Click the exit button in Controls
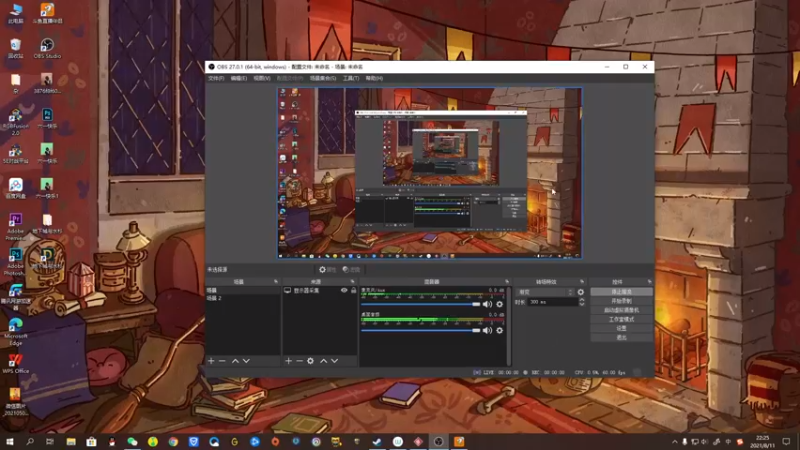 tap(621, 338)
